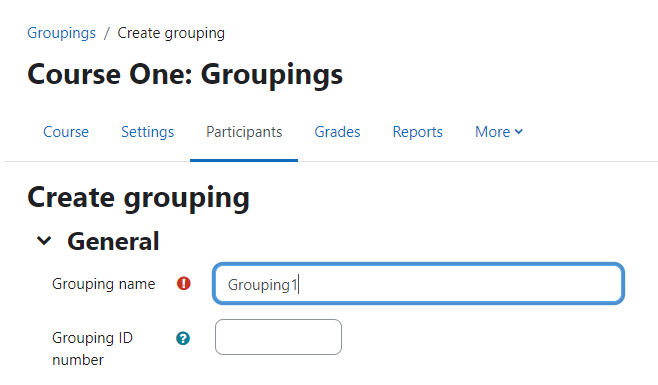
Task: Click the Create grouping form heading
Action: point(138,198)
